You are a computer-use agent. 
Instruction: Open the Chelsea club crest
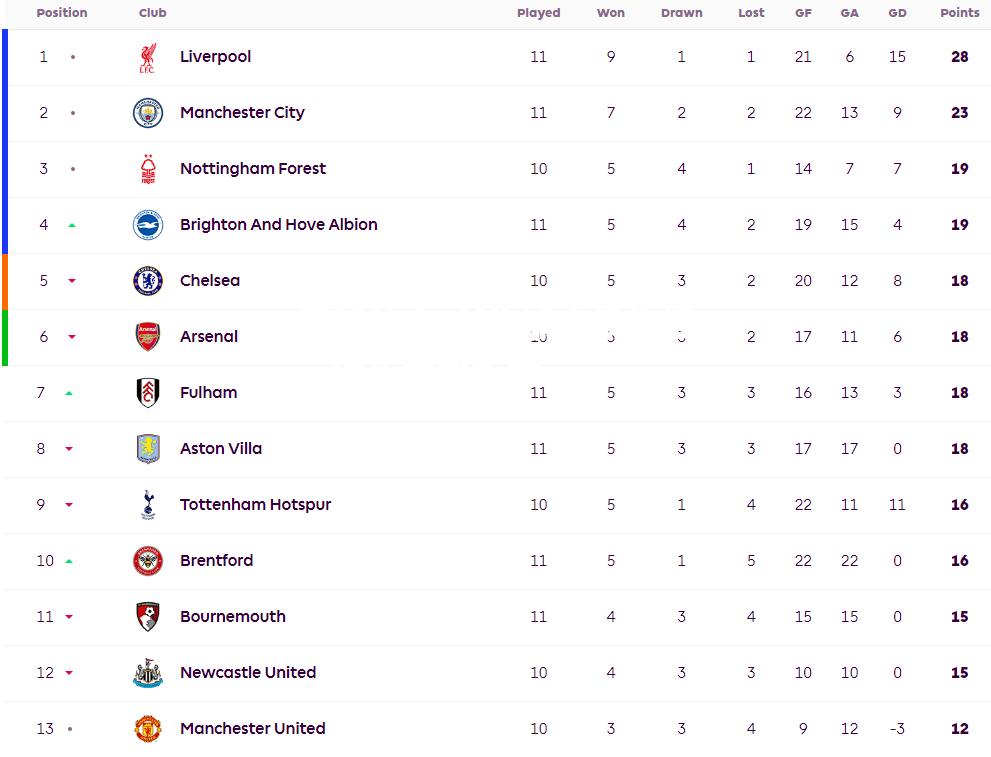pos(148,281)
